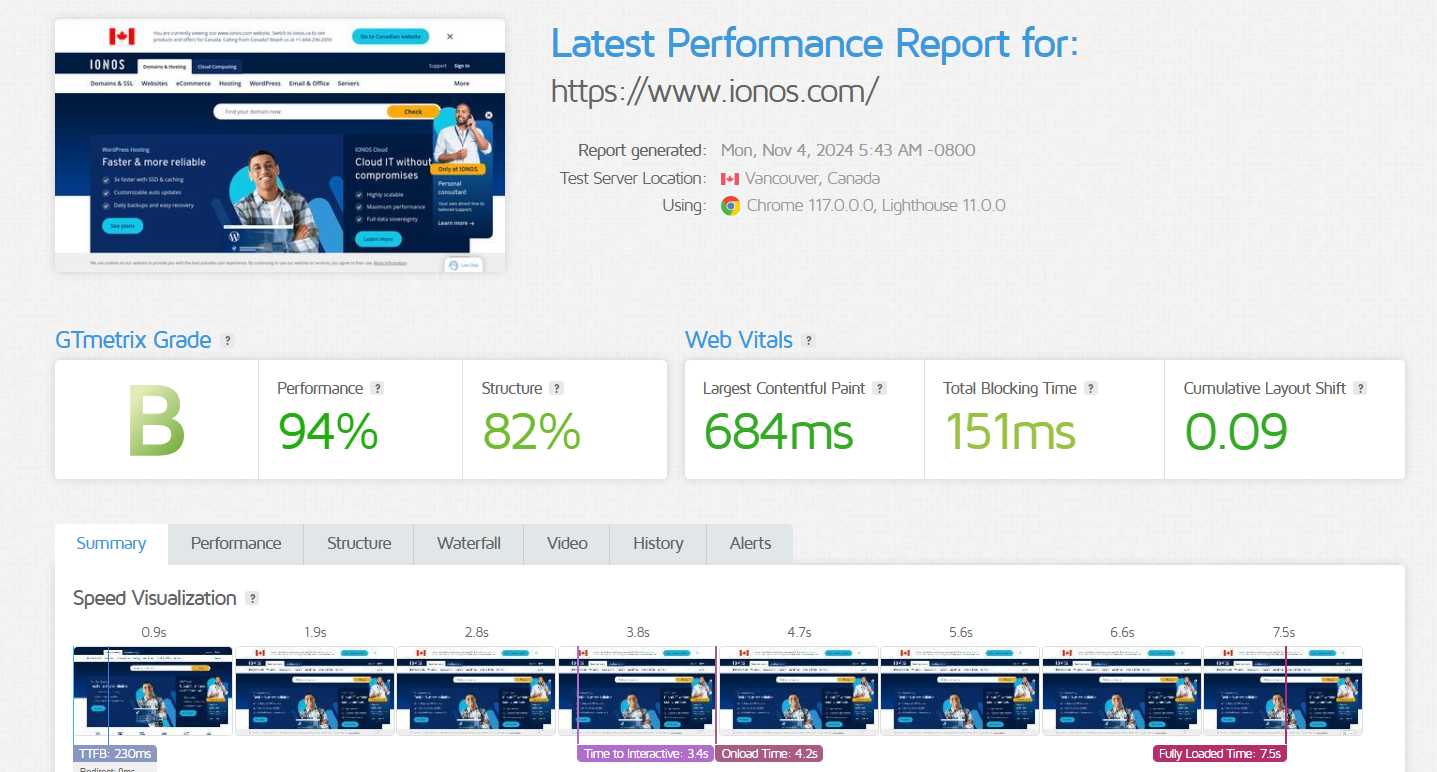Image resolution: width=1437 pixels, height=772 pixels.
Task: Click the 0.9s filmstrip frame
Action: pyautogui.click(x=153, y=691)
